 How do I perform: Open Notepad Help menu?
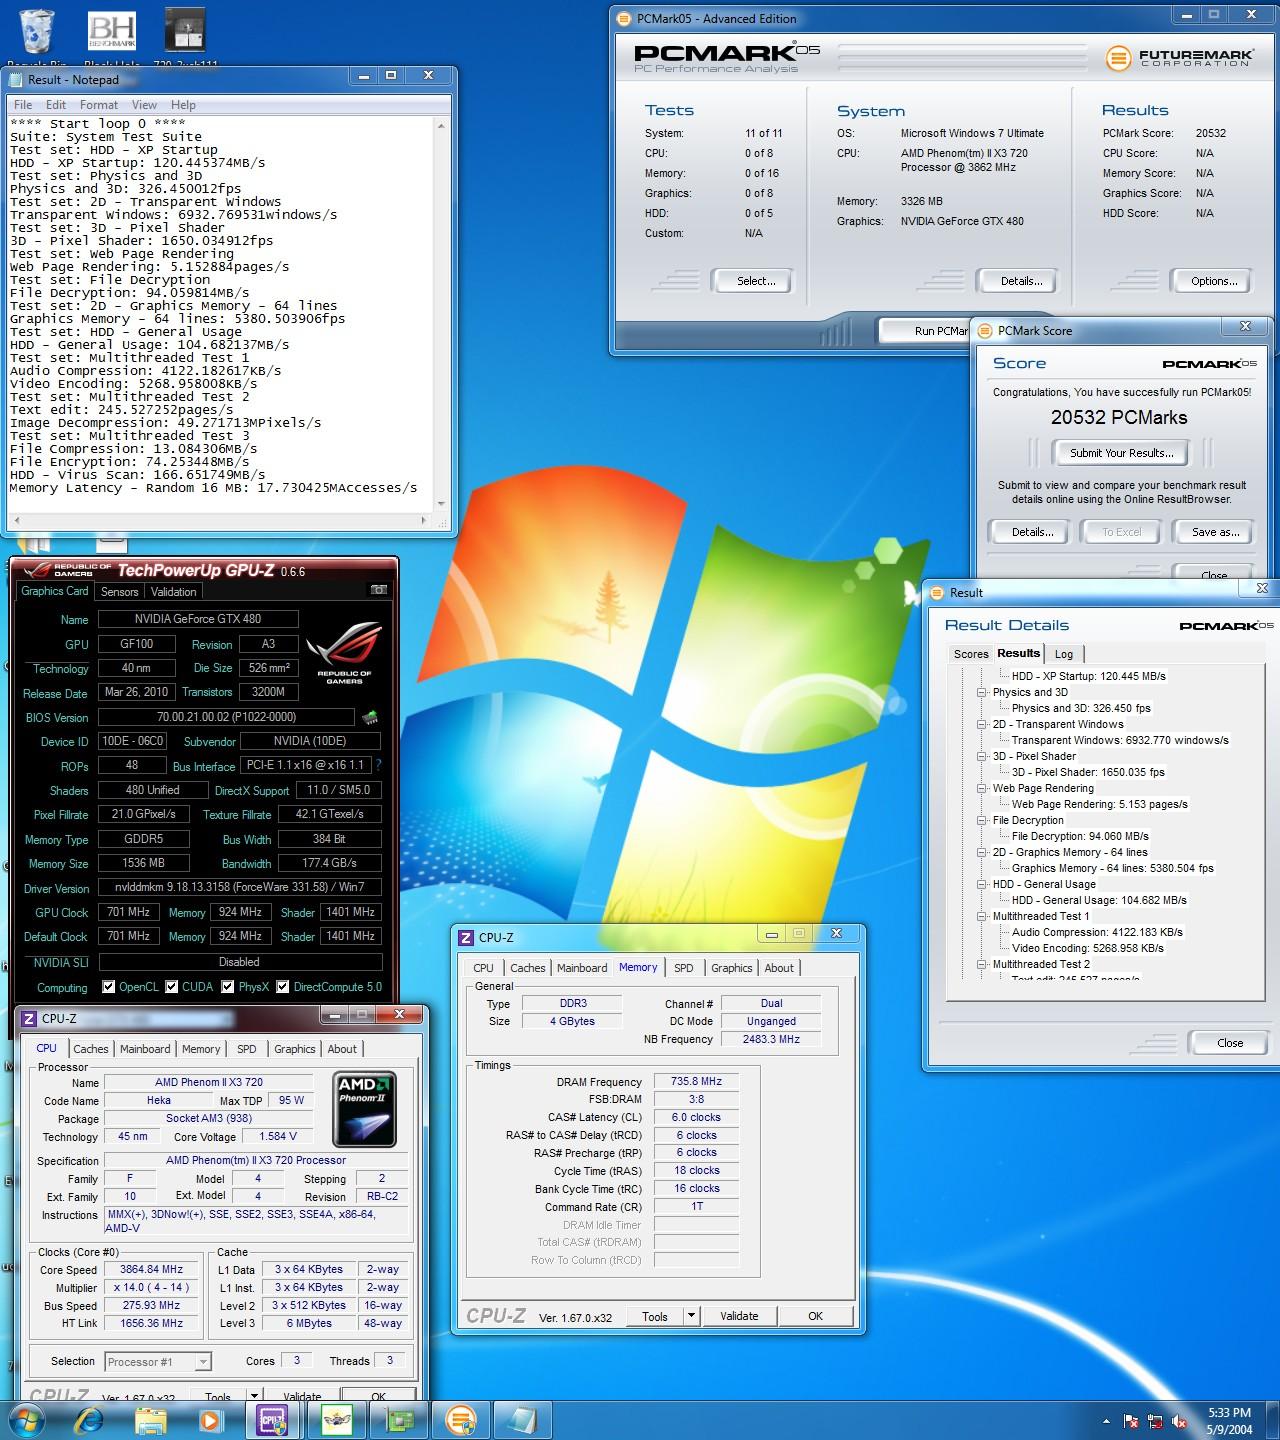(x=183, y=105)
